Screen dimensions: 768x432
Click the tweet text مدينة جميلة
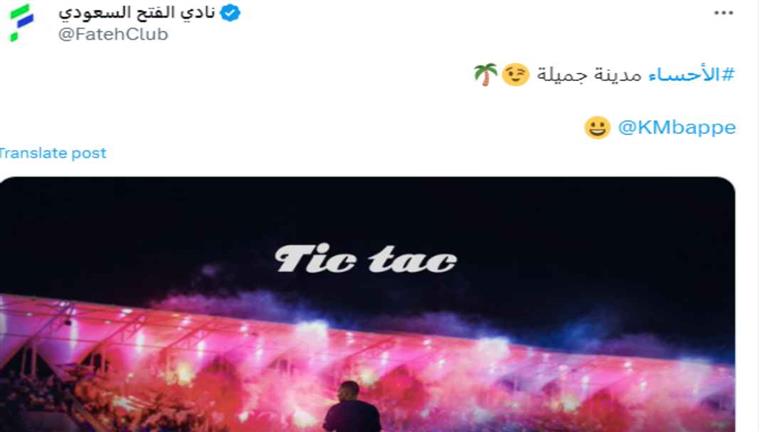[589, 75]
